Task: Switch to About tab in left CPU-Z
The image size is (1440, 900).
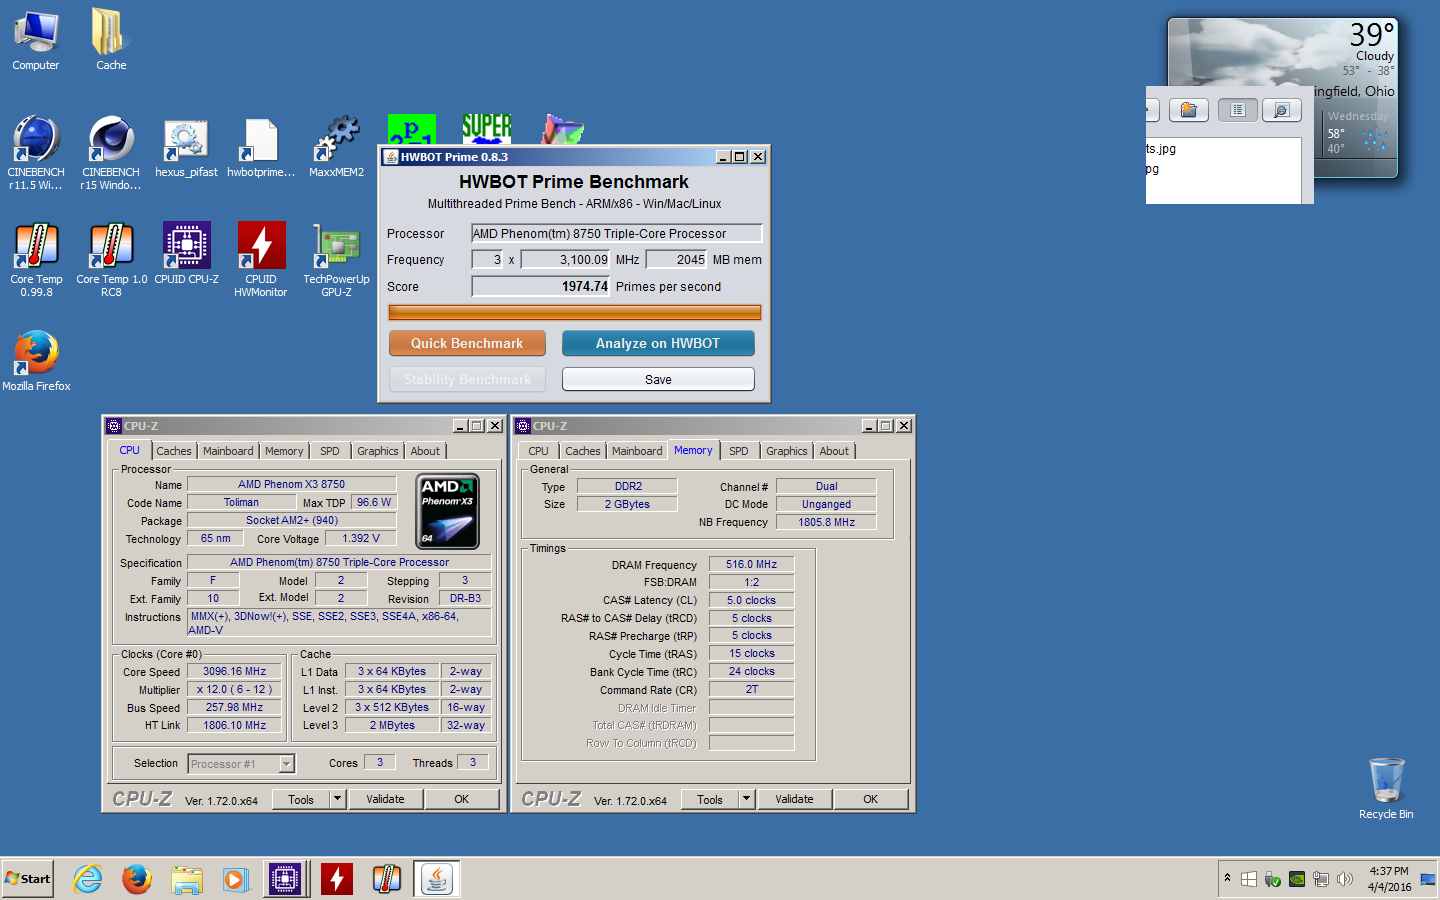Action: pyautogui.click(x=425, y=451)
